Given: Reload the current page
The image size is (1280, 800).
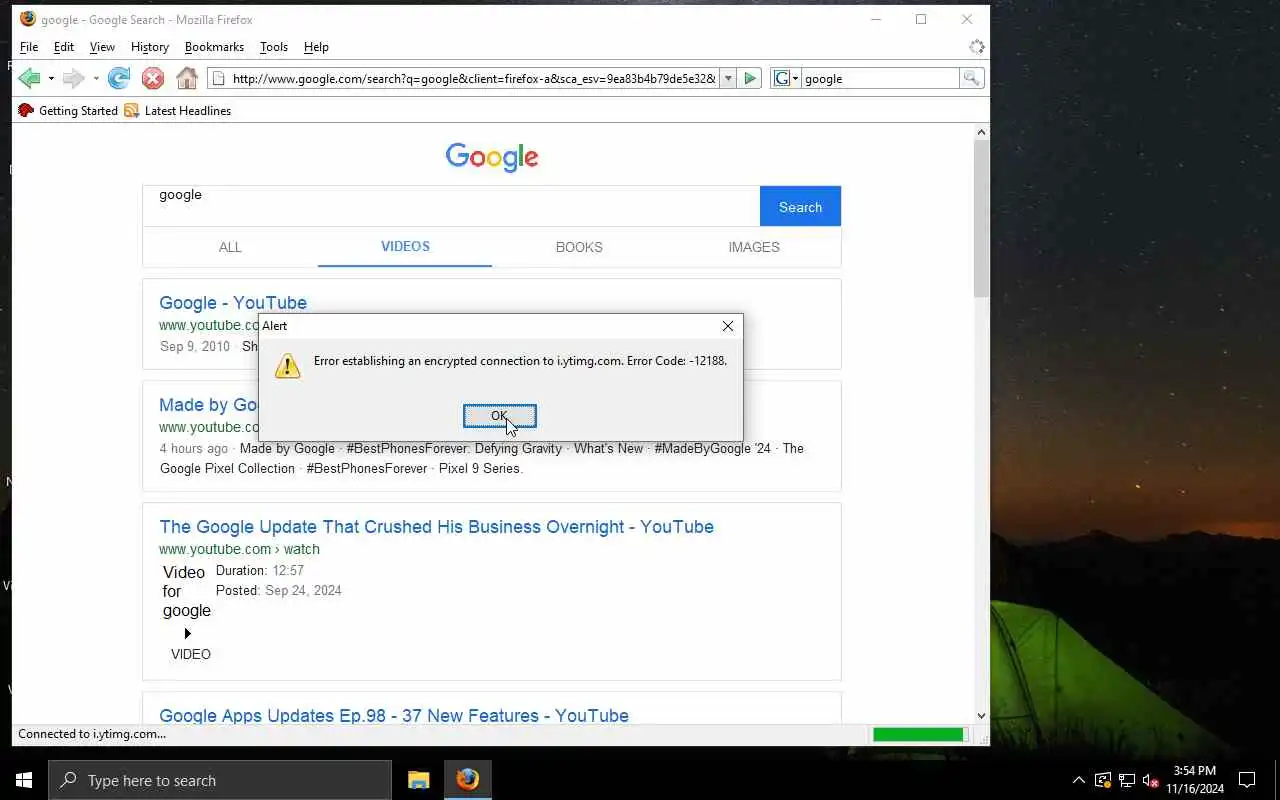Looking at the screenshot, I should pyautogui.click(x=119, y=78).
